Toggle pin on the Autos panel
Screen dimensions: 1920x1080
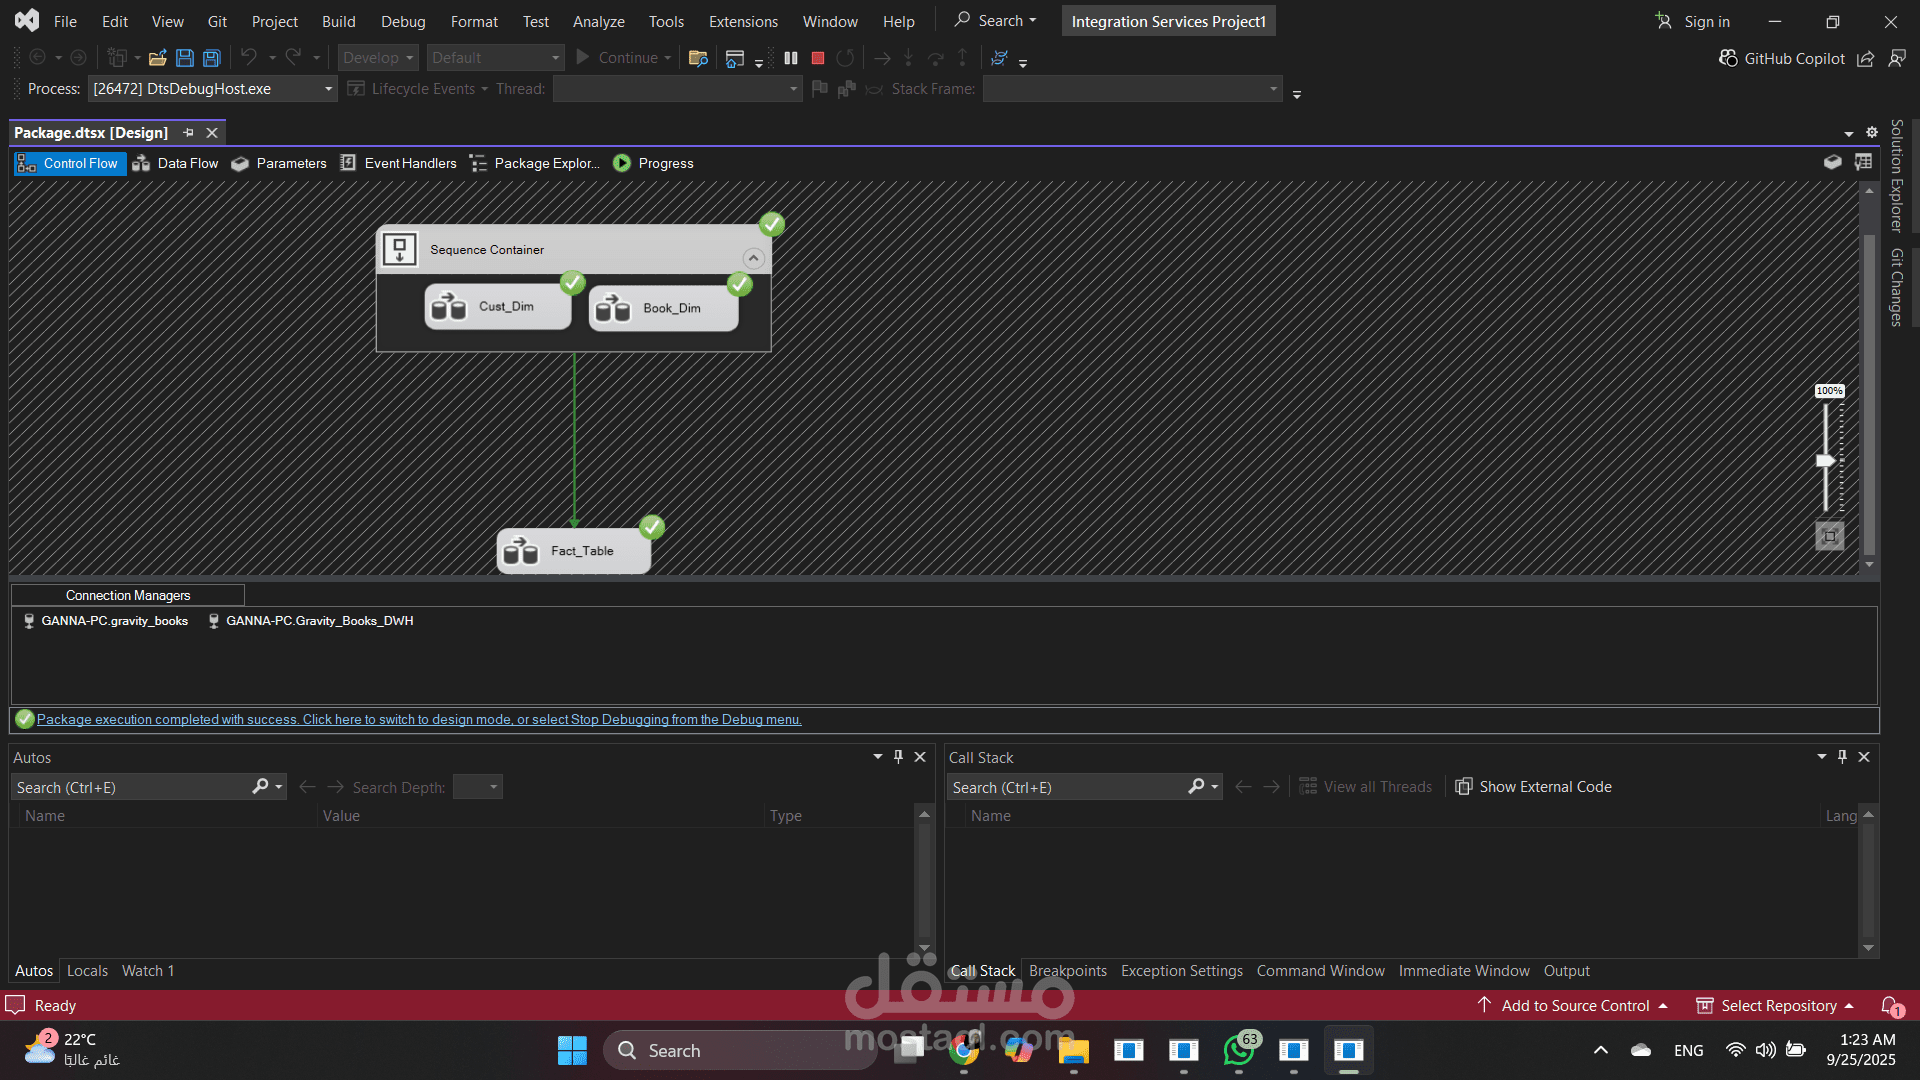pyautogui.click(x=898, y=757)
